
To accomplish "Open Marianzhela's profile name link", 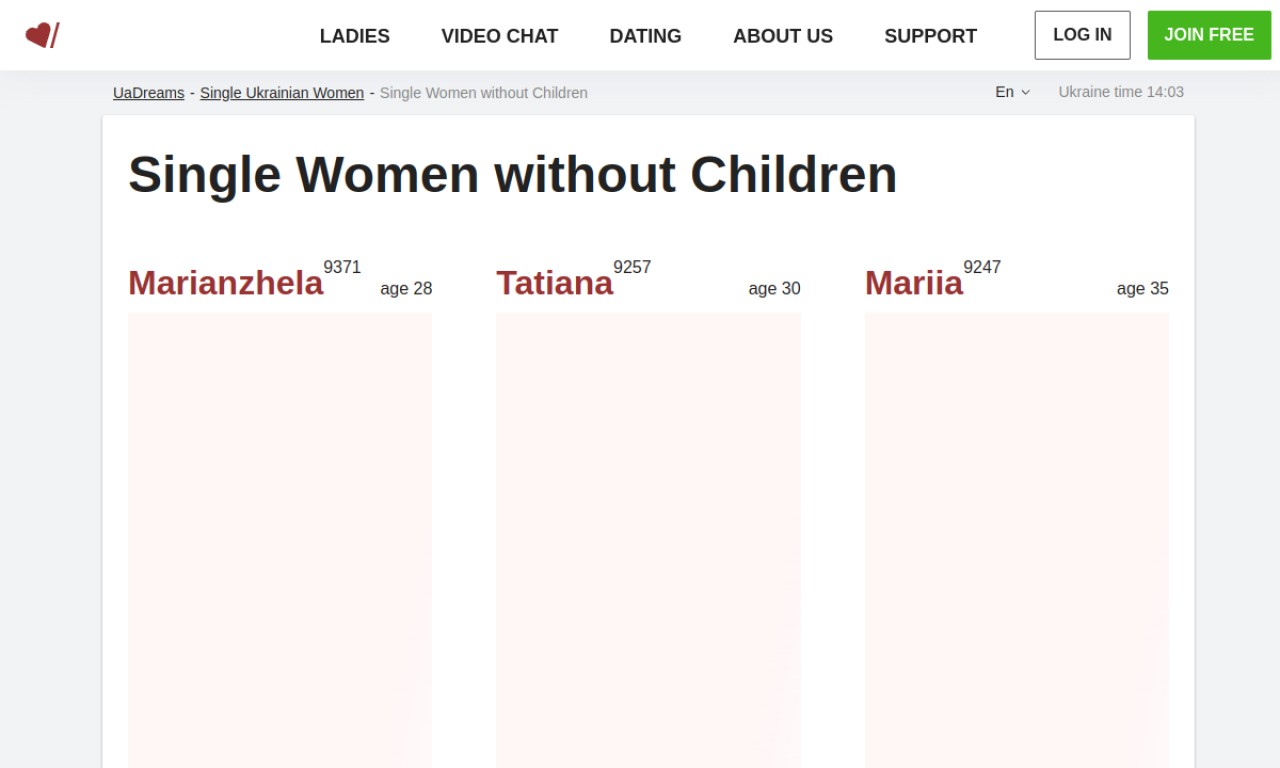I will (225, 283).
